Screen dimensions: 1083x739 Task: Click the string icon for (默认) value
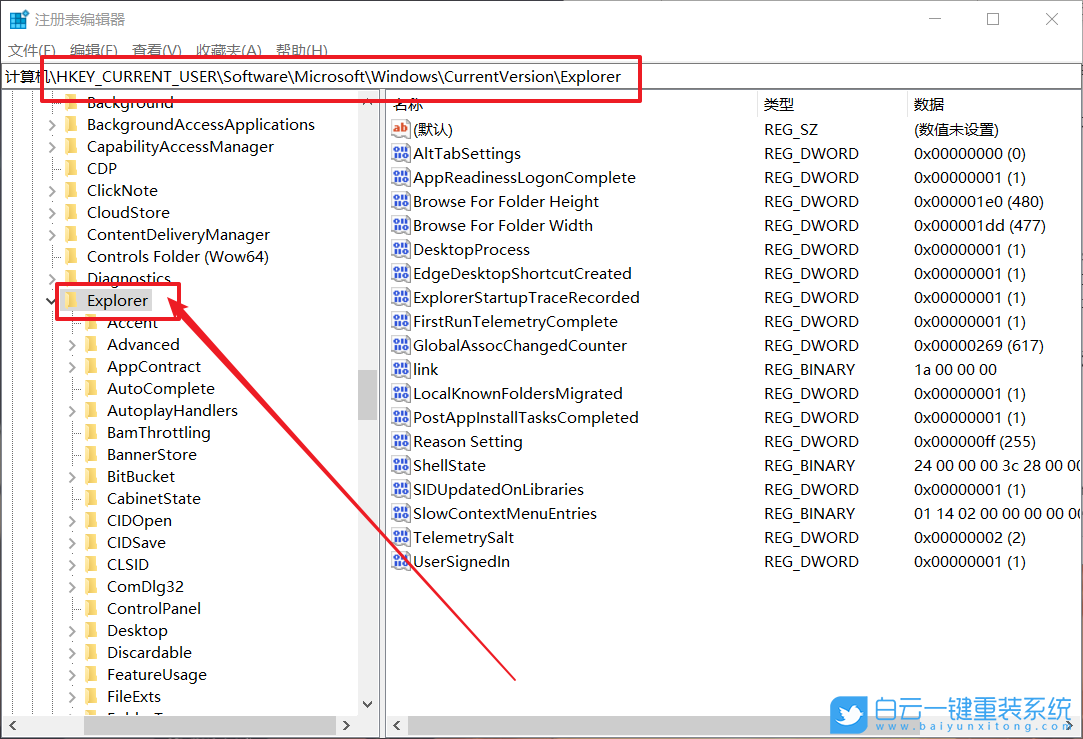[x=400, y=130]
